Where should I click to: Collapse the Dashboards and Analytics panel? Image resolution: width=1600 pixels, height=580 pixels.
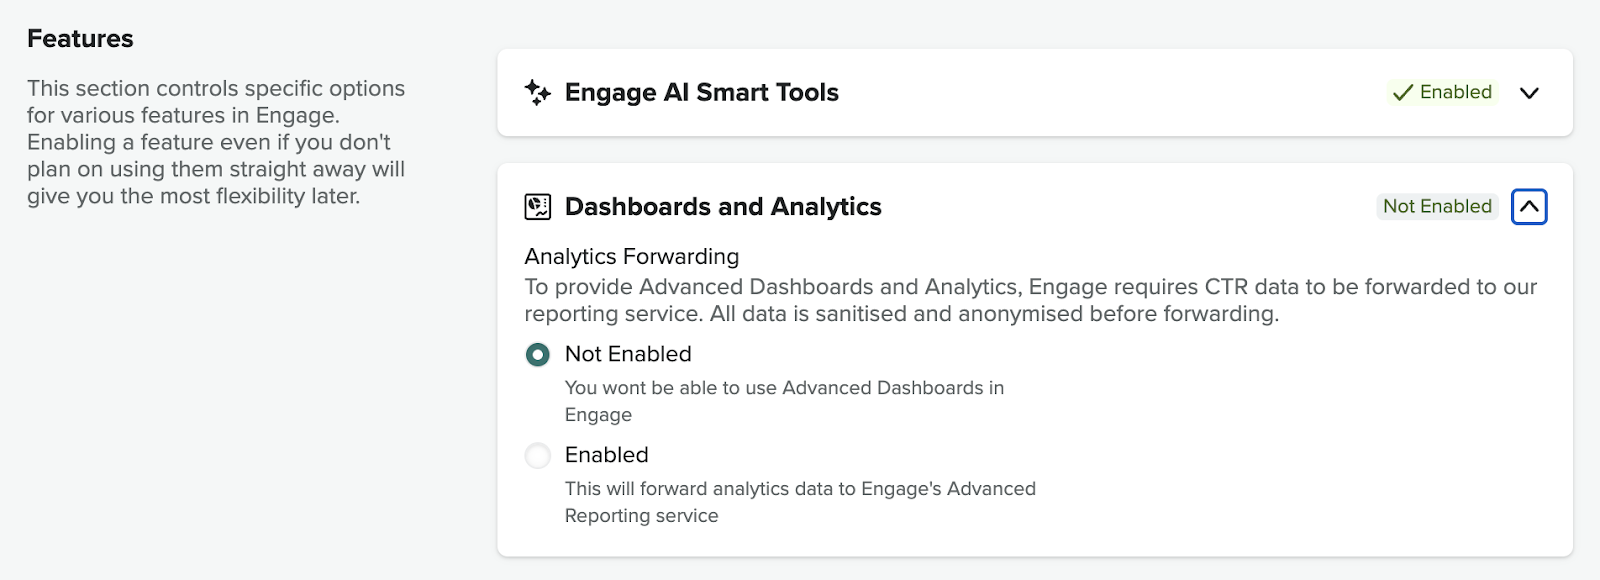(1529, 207)
